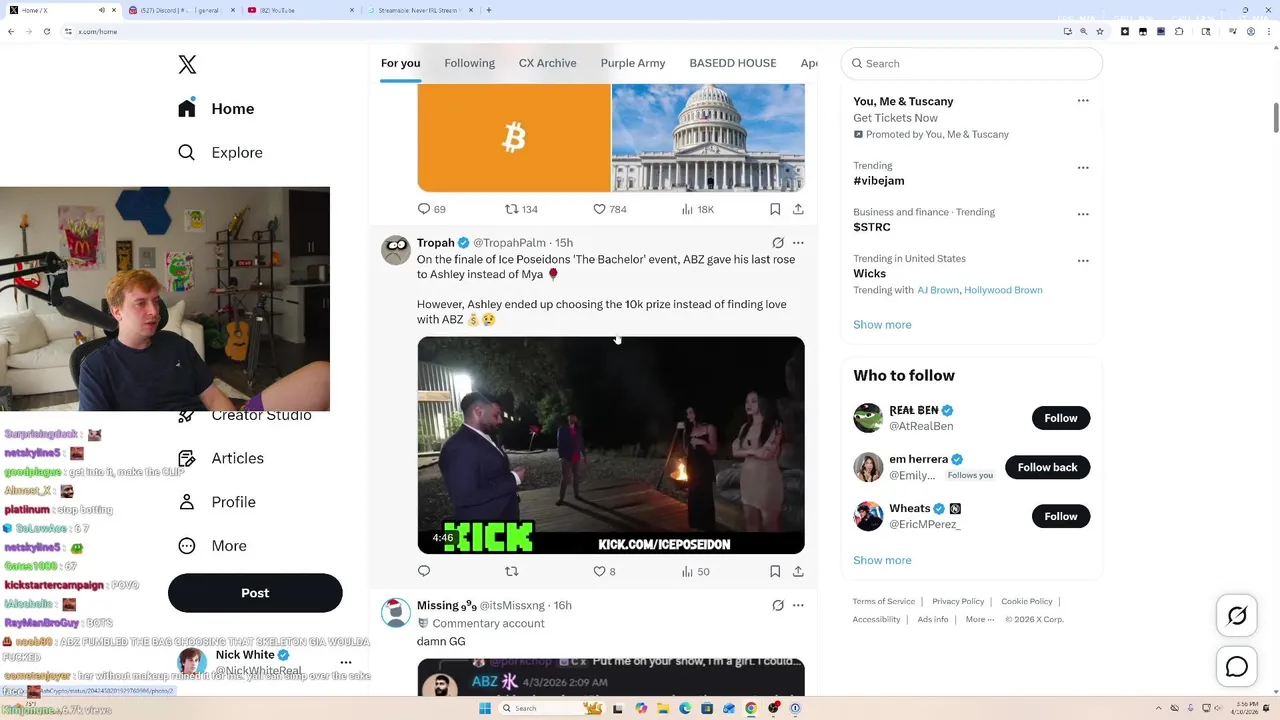Open more options for You, Me & Tuscany ad
The image size is (1280, 720).
[1083, 101]
